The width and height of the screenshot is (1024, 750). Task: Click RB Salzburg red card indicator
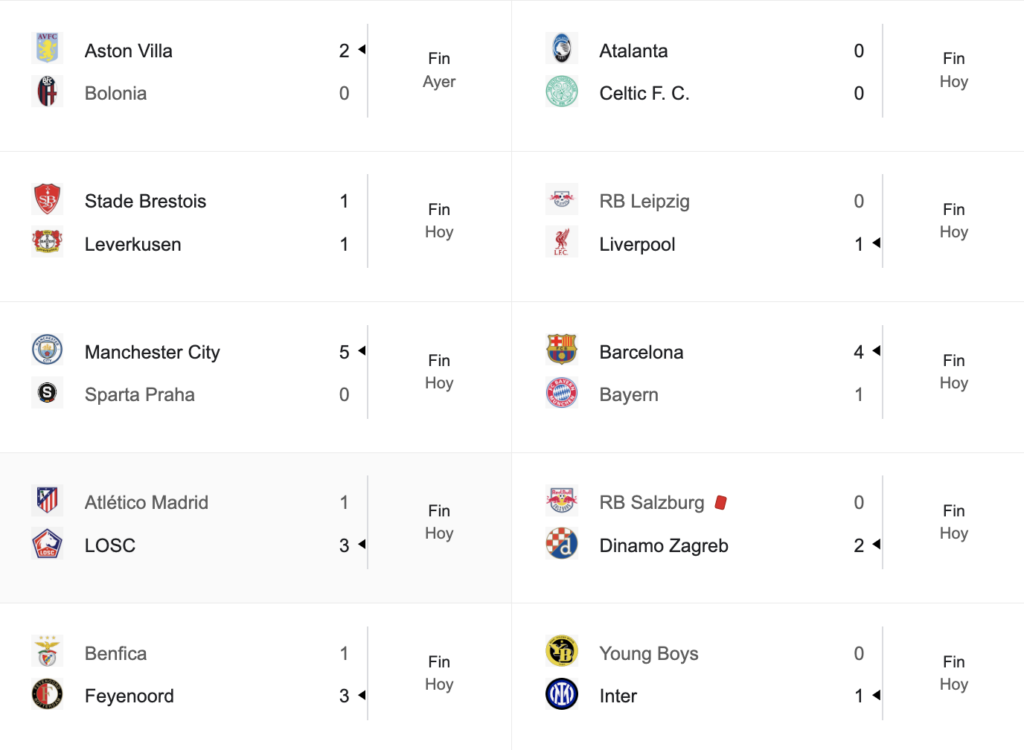pyautogui.click(x=721, y=502)
